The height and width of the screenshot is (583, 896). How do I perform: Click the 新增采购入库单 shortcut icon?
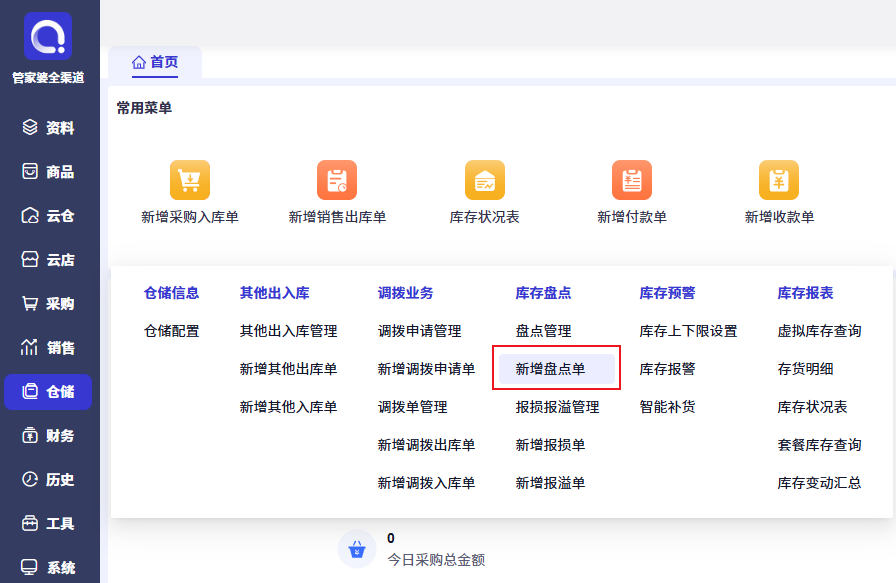pos(190,180)
